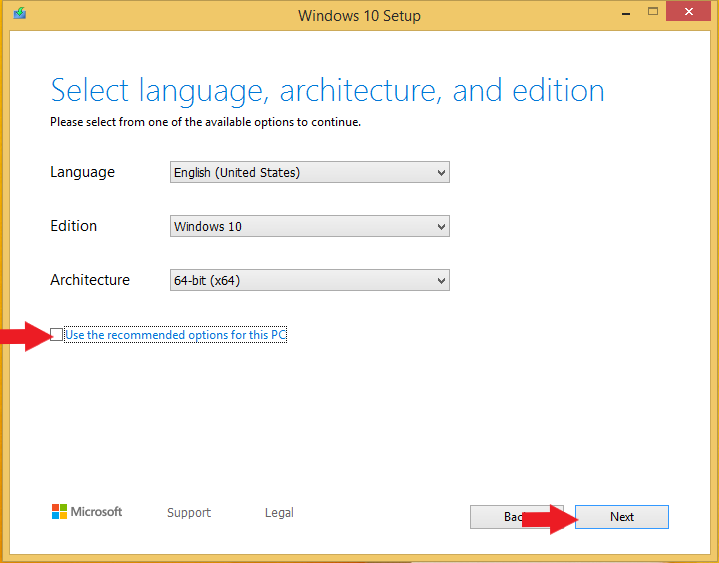Viewport: 719px width, 563px height.
Task: Expand the Language dropdown arrow
Action: pyautogui.click(x=441, y=173)
